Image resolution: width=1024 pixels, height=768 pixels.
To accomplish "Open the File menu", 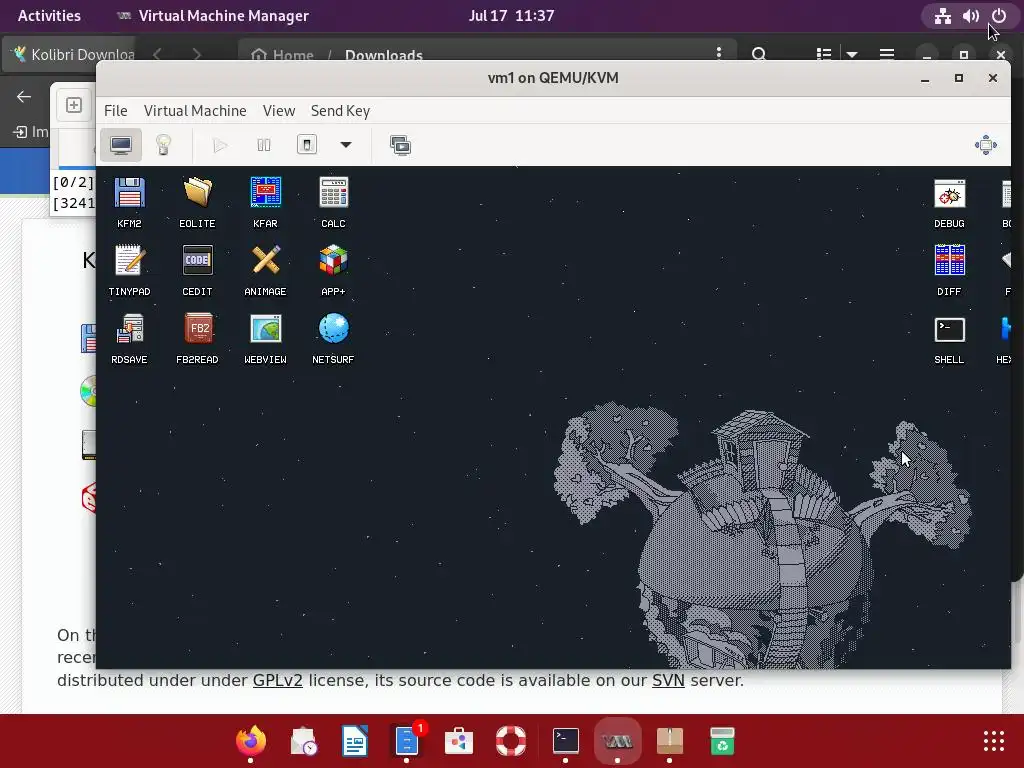I will click(116, 111).
